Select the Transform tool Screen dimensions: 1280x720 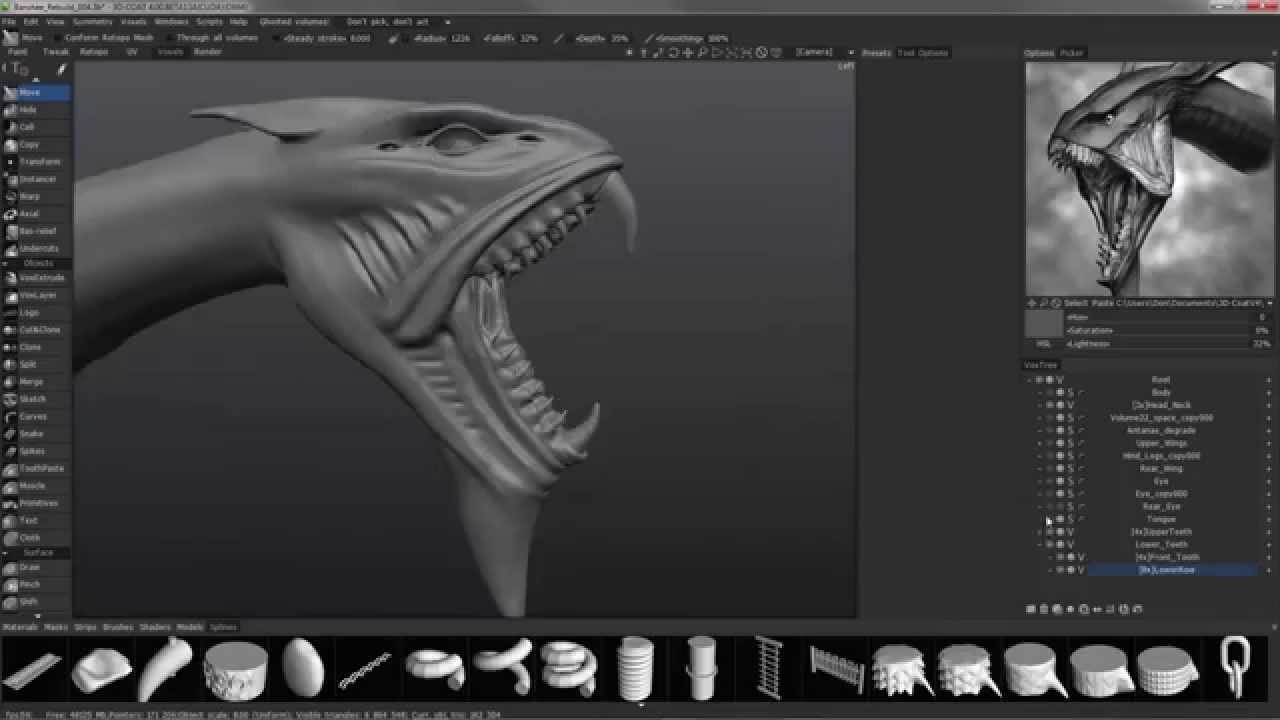(35, 161)
